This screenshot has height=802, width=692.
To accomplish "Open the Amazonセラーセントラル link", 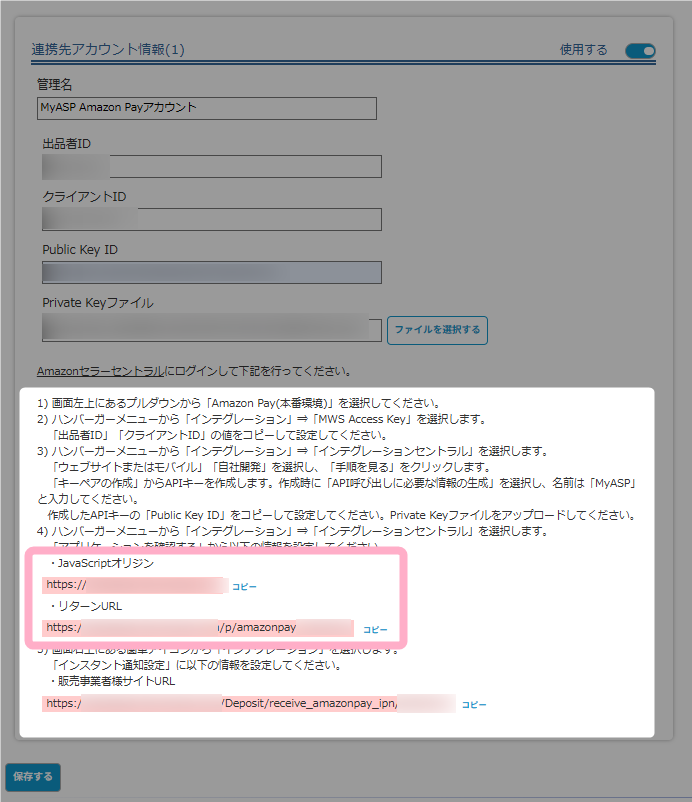I will (100, 371).
